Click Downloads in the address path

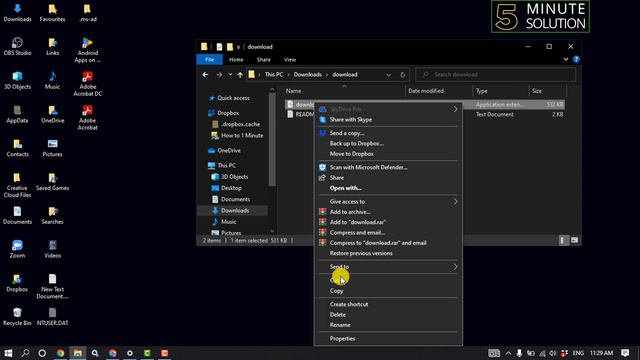tap(307, 75)
